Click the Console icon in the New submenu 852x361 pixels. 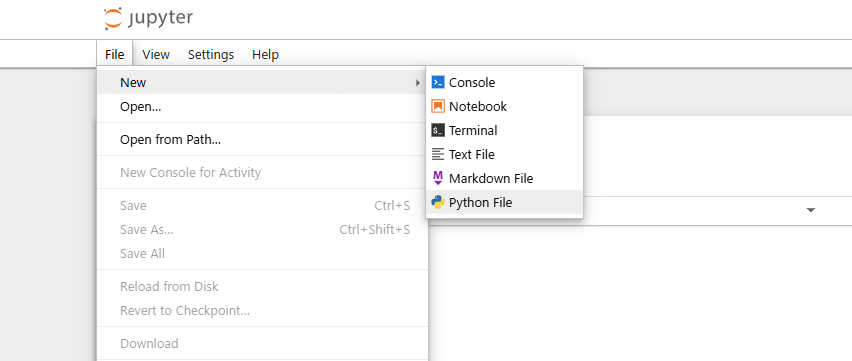tap(438, 82)
